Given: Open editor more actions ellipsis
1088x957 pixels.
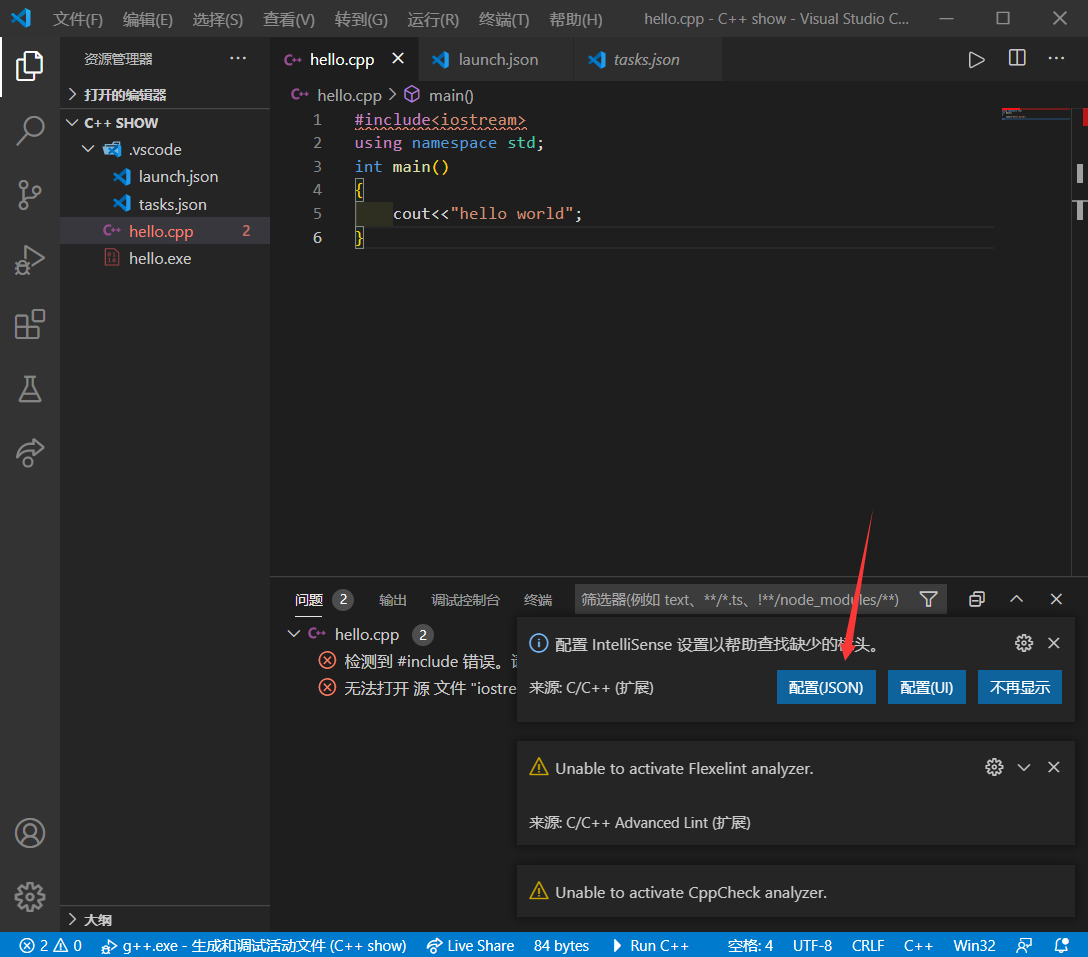Looking at the screenshot, I should click(1056, 58).
